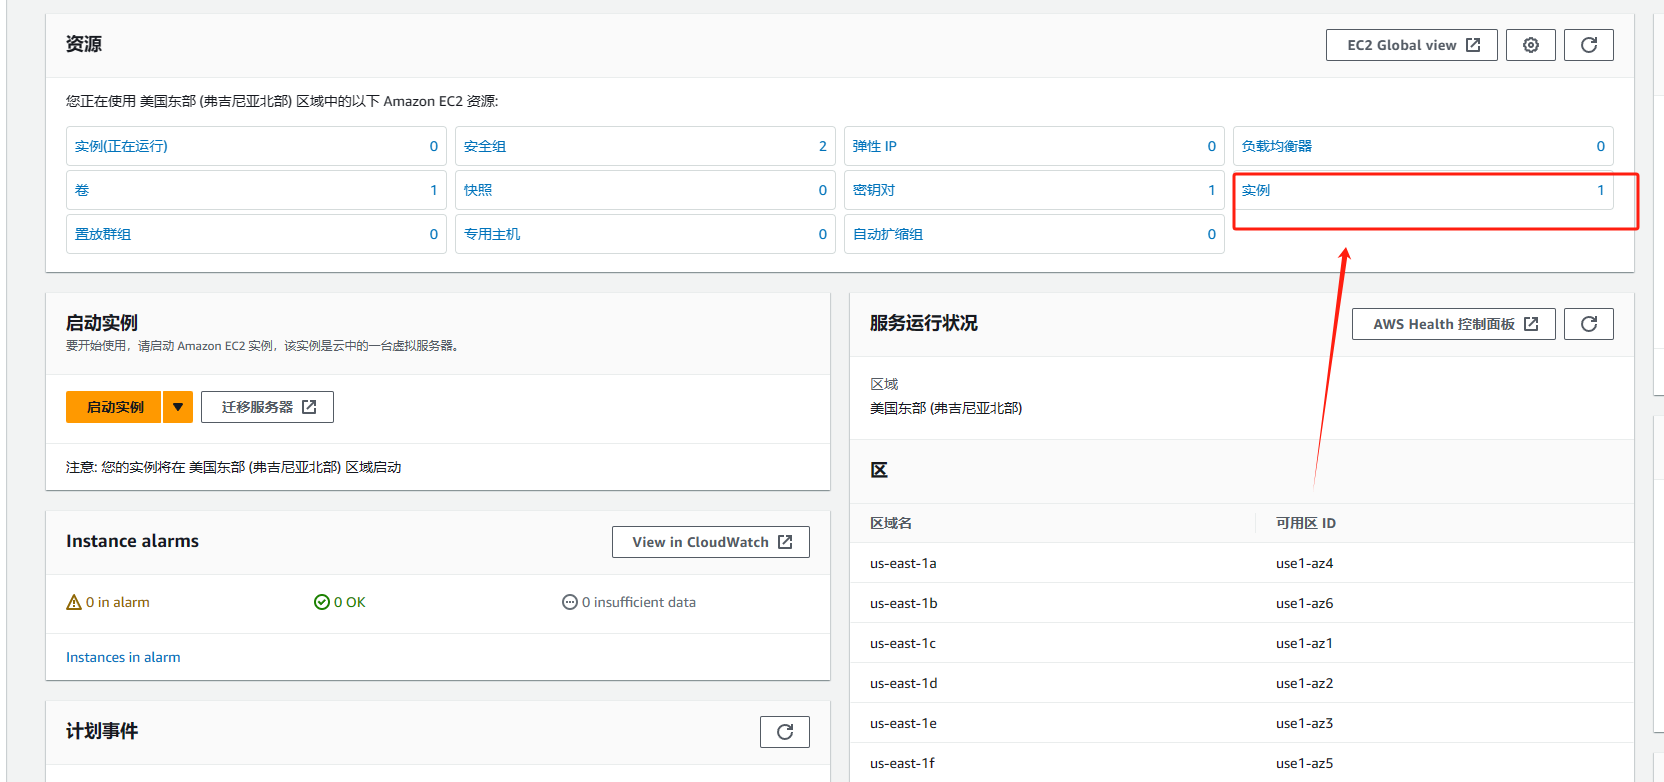Click the 0 insufficient data indicator

tap(629, 602)
